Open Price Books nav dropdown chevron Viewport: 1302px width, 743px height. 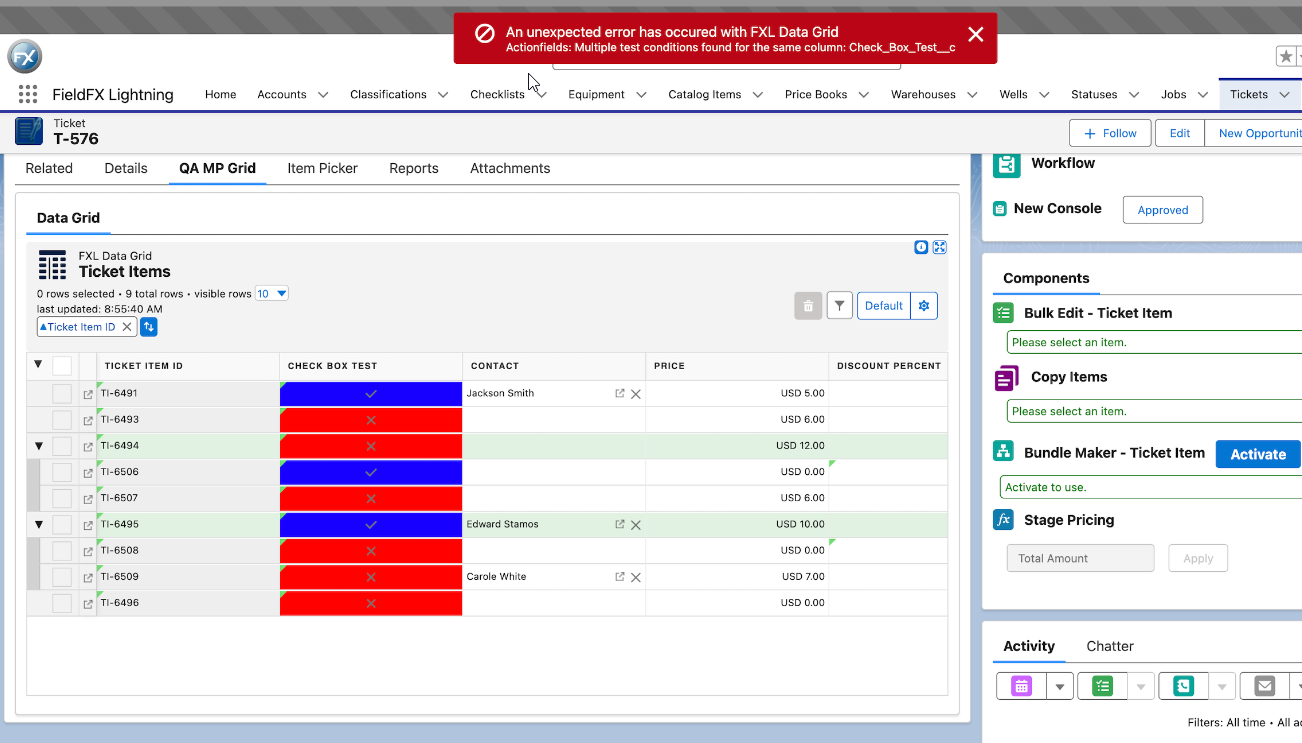pyautogui.click(x=863, y=95)
